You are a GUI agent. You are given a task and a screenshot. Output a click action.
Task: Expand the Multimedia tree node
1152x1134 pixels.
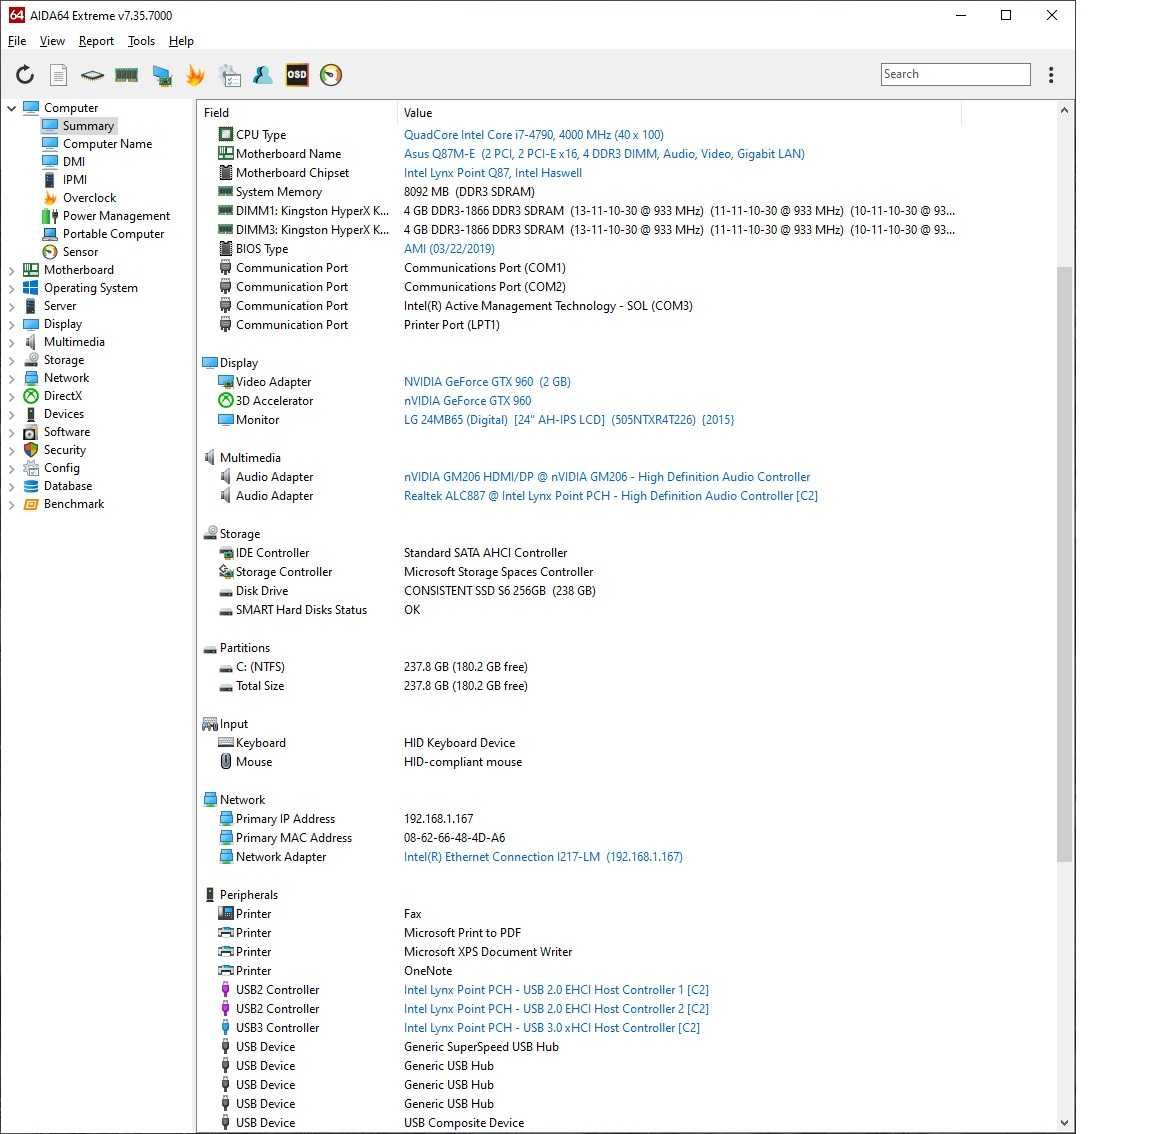(x=11, y=342)
